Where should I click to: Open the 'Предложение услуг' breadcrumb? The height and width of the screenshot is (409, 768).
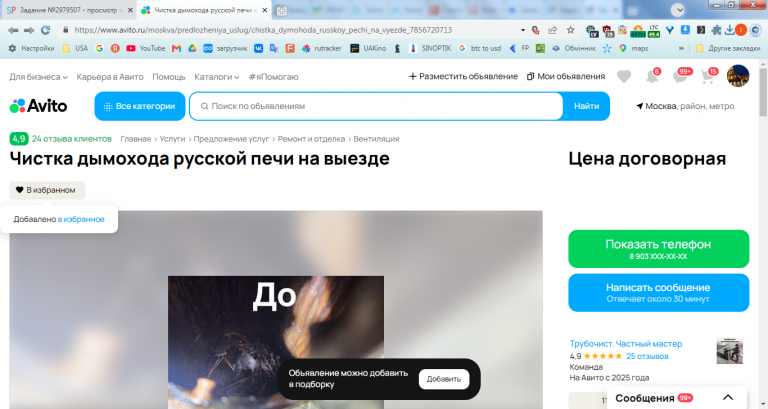pos(231,139)
